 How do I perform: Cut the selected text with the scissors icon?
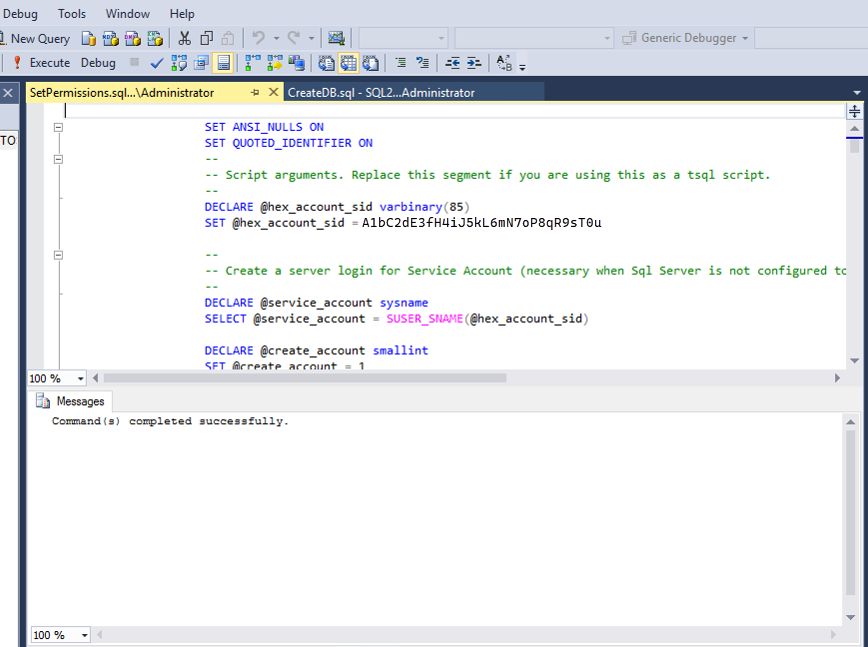click(x=183, y=37)
